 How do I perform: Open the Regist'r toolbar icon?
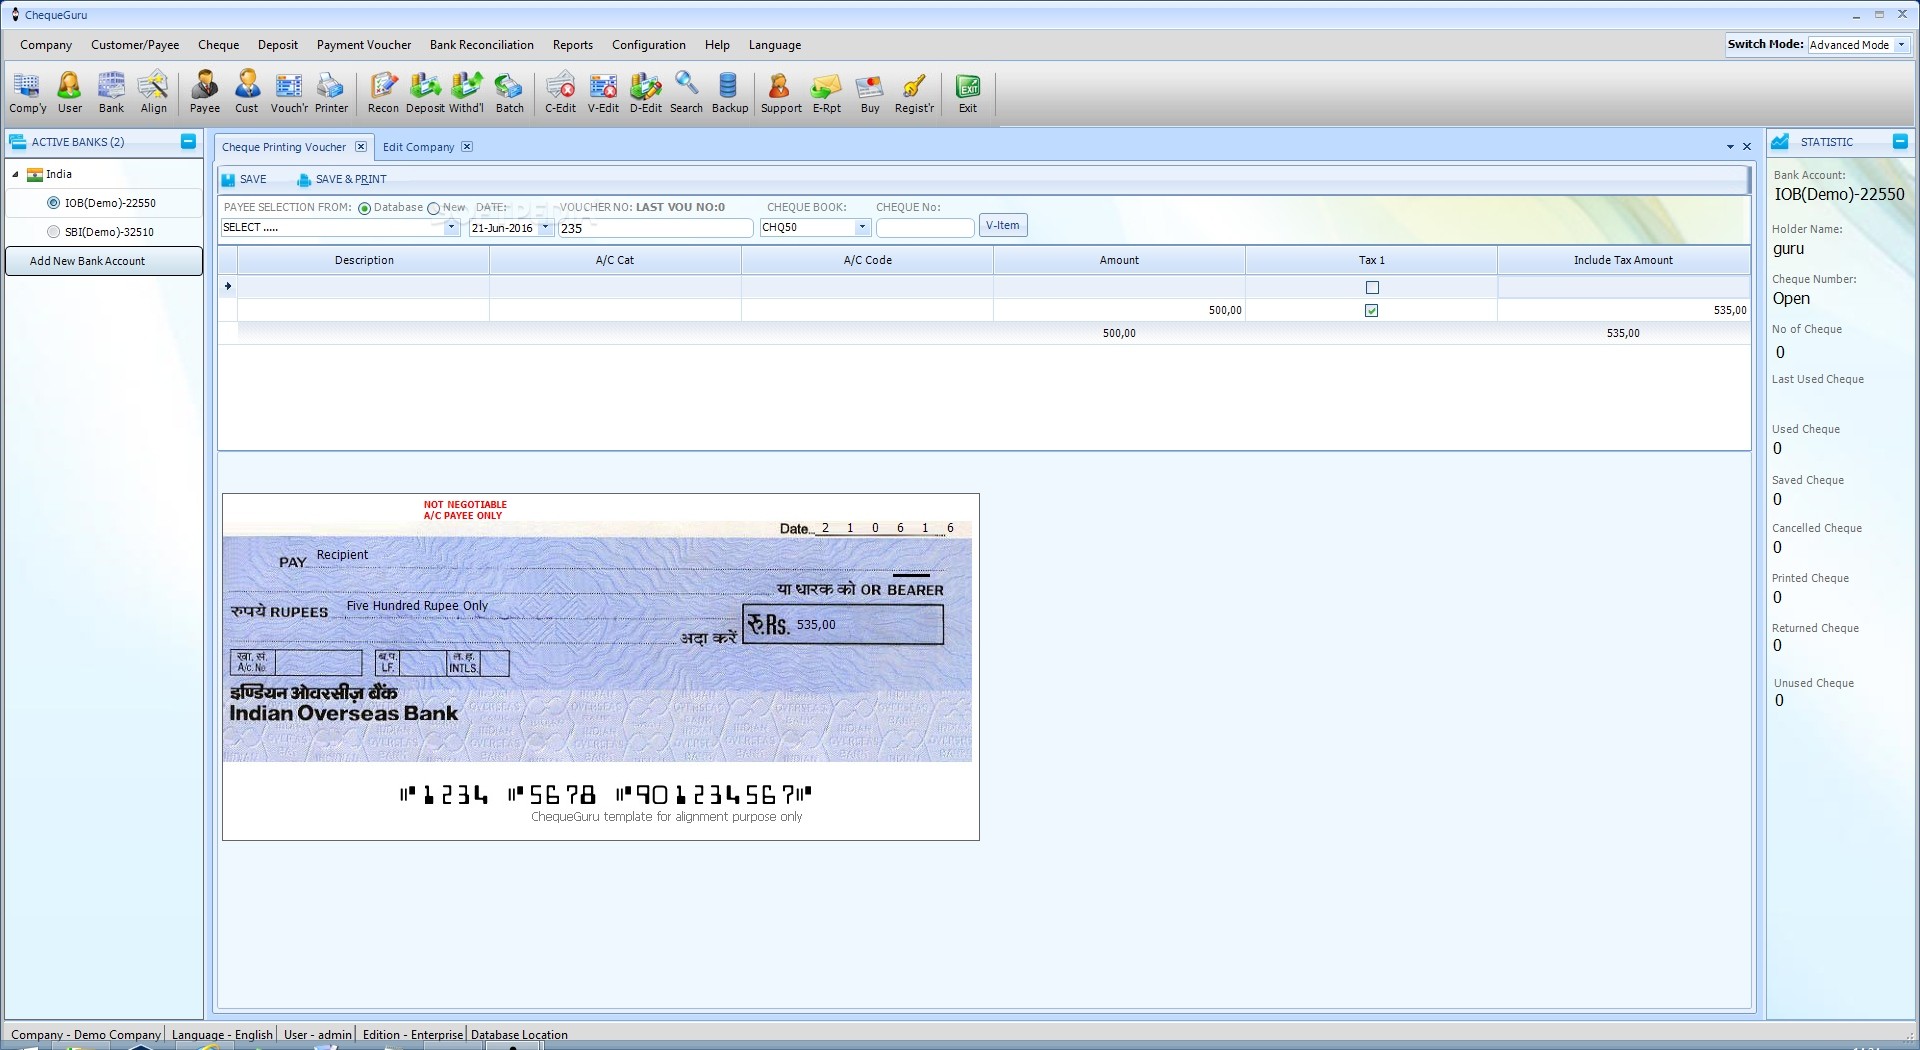[914, 93]
